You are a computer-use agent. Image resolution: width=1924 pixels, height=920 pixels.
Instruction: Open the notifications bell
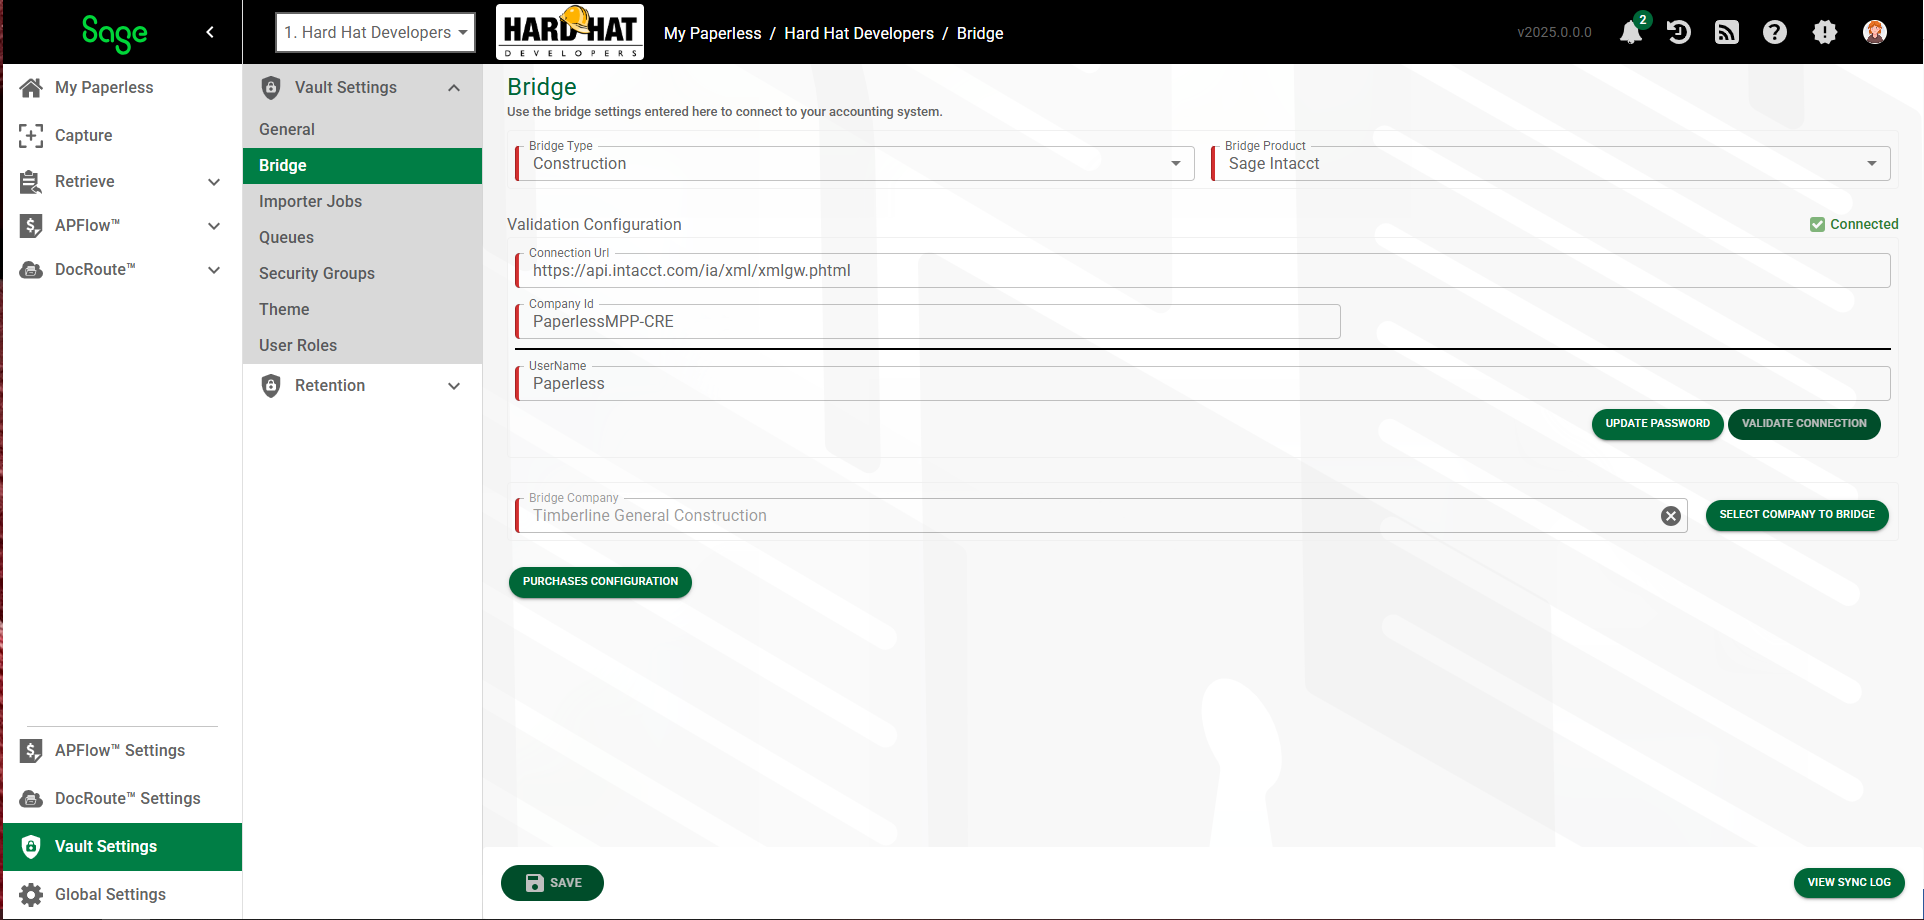(1631, 32)
